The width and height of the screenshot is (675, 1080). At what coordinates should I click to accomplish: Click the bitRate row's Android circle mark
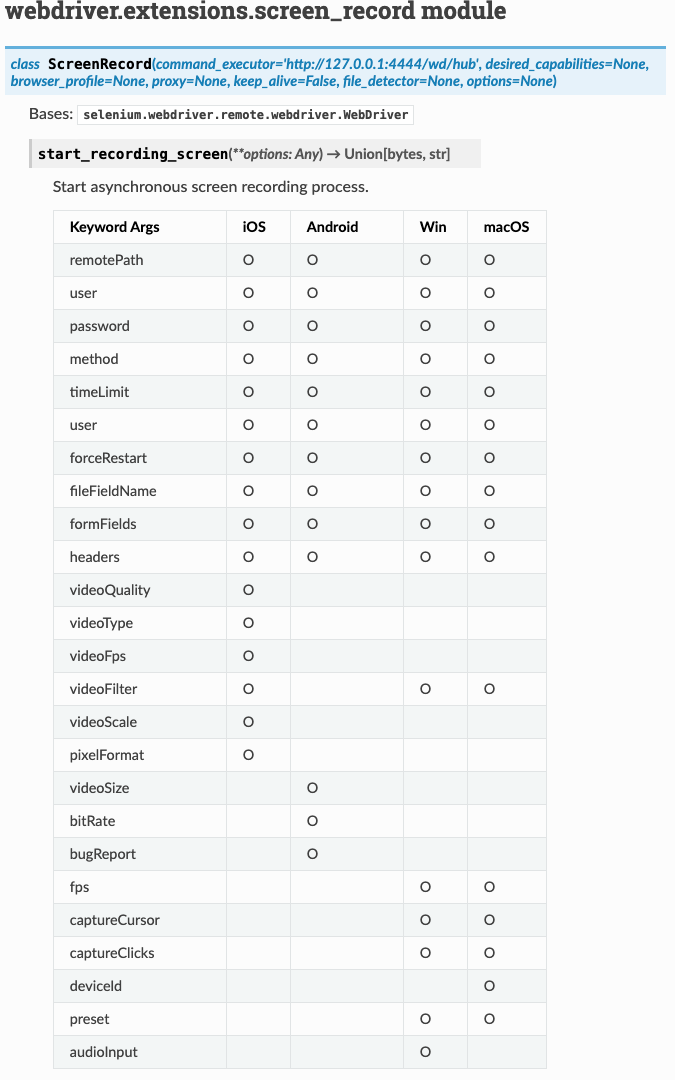312,821
